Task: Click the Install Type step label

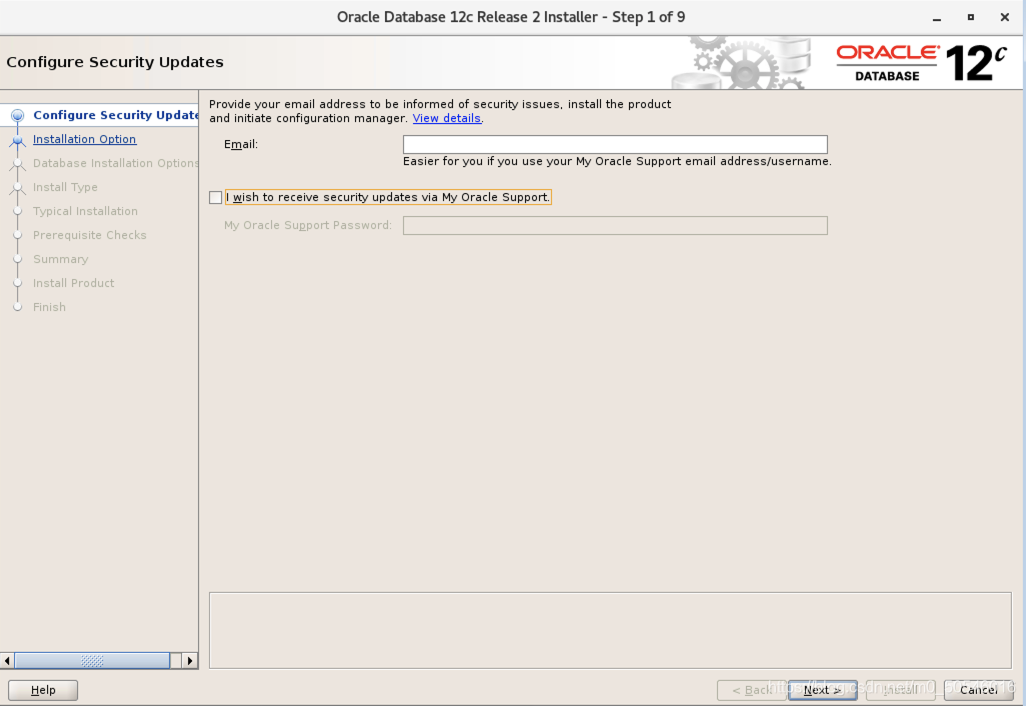Action: pyautogui.click(x=65, y=187)
